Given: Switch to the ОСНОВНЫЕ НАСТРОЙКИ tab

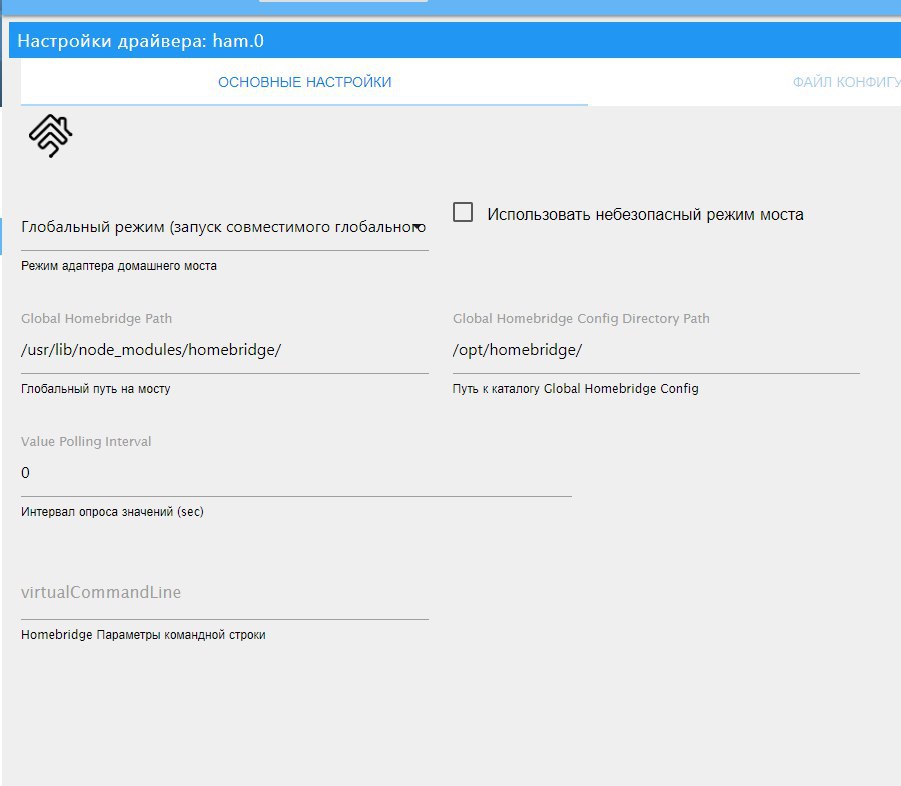Looking at the screenshot, I should 305,82.
